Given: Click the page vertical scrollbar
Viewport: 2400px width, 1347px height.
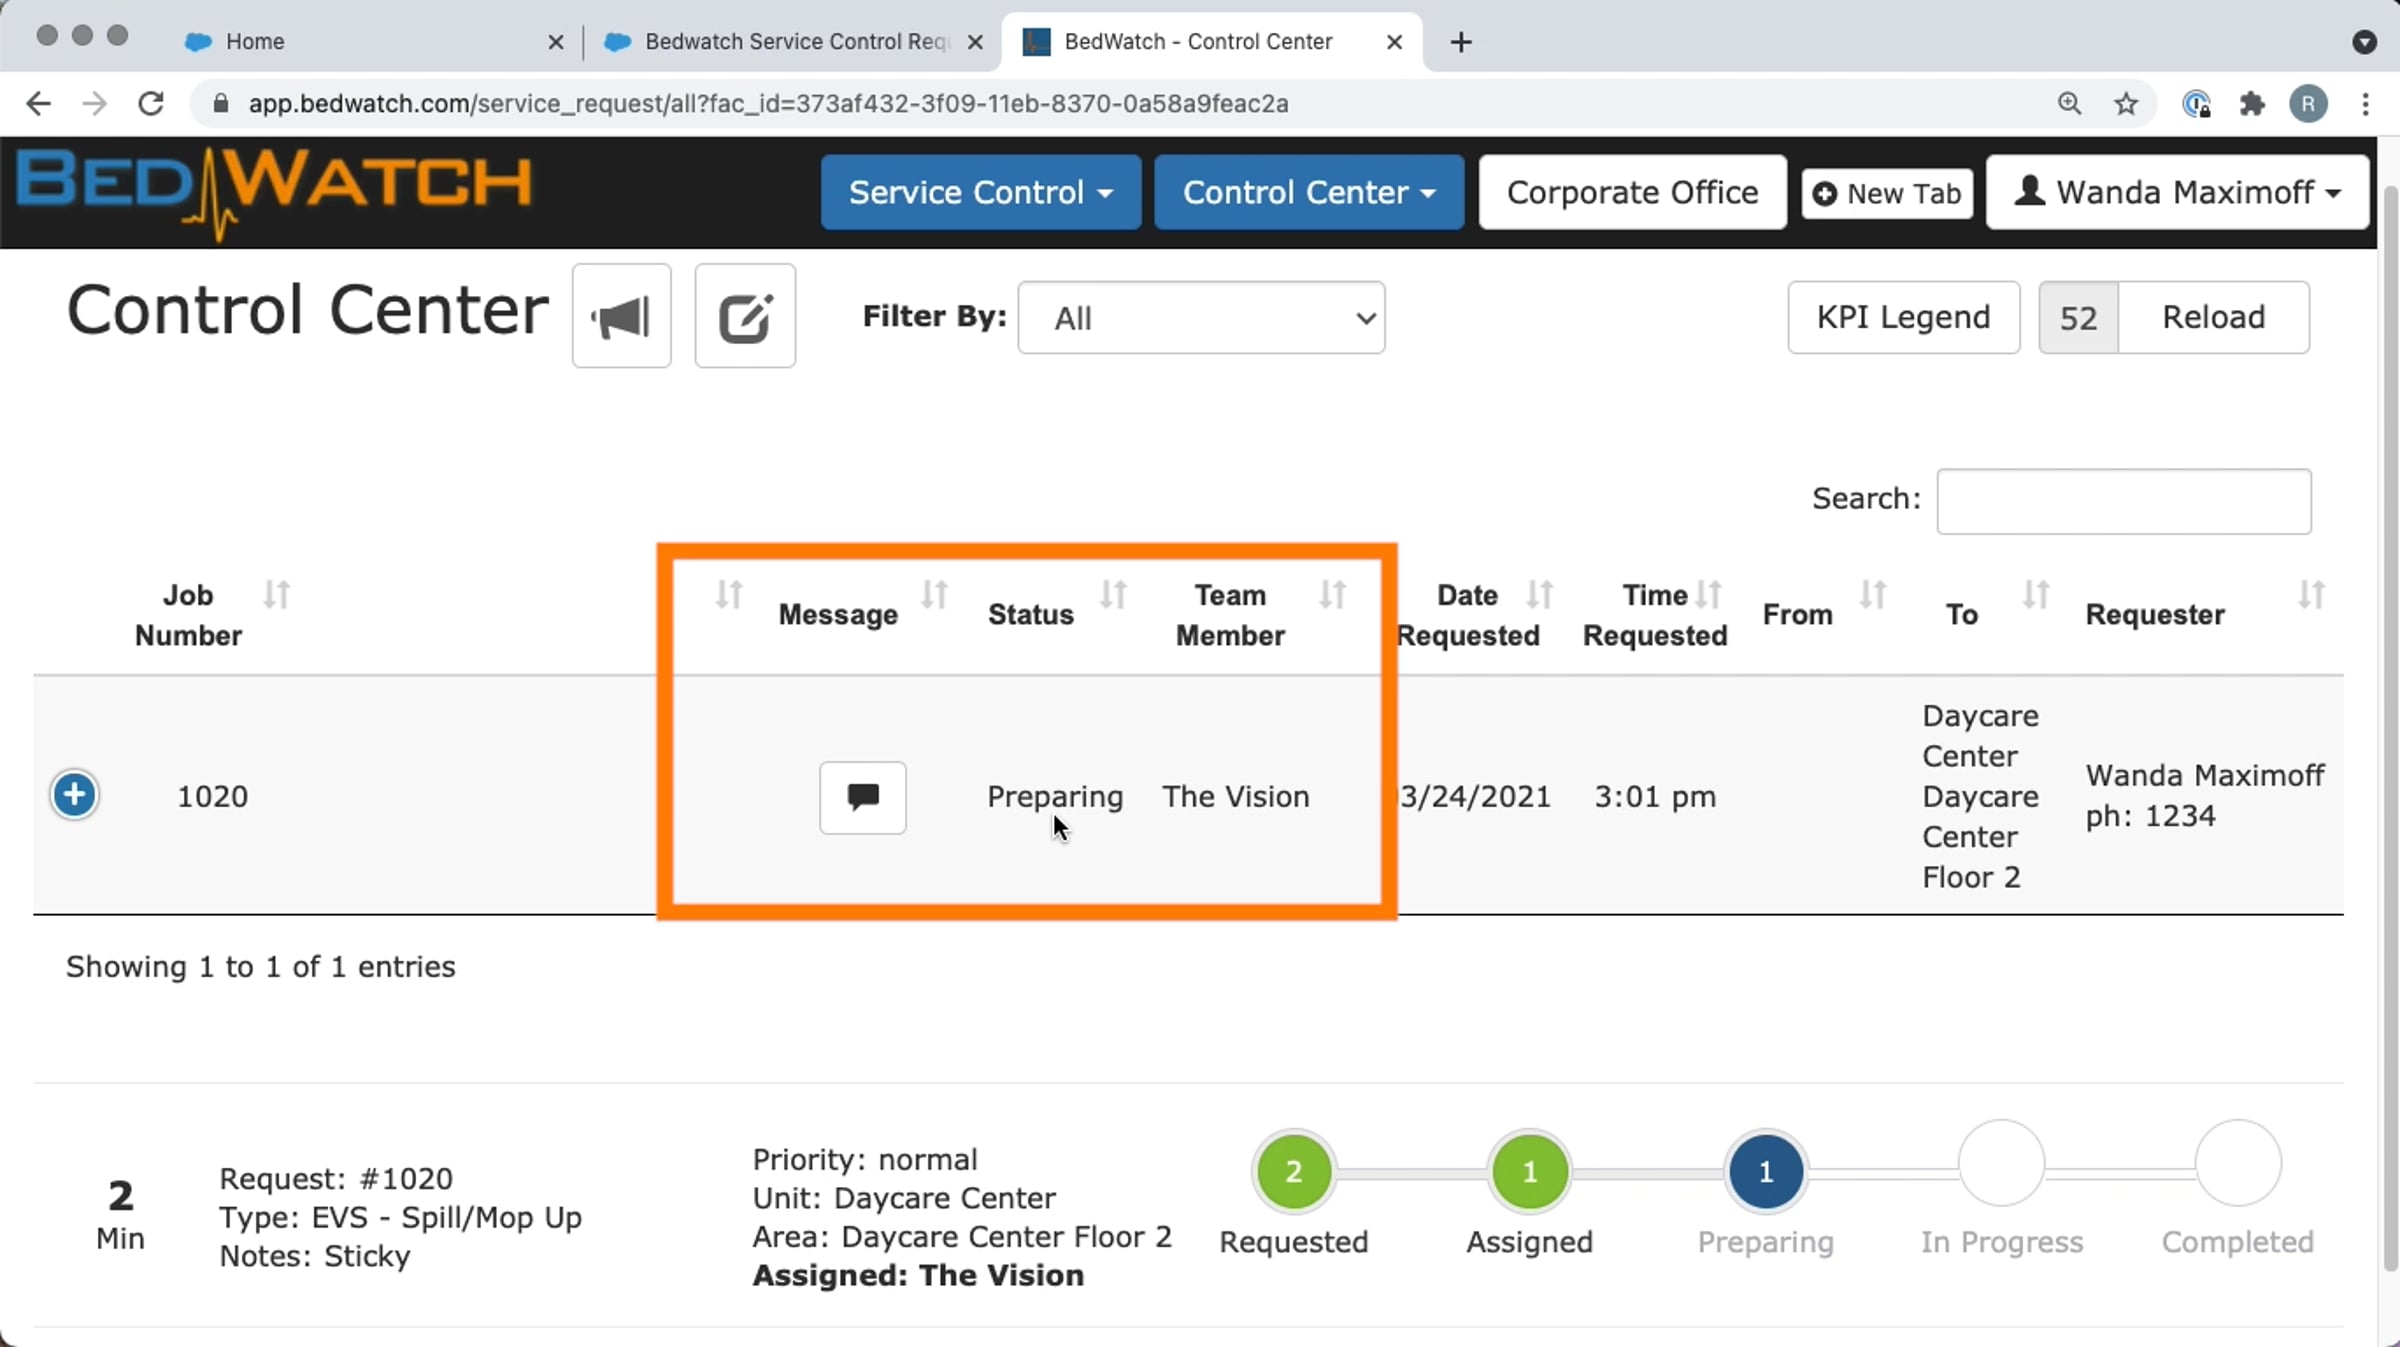Looking at the screenshot, I should coord(2389,728).
